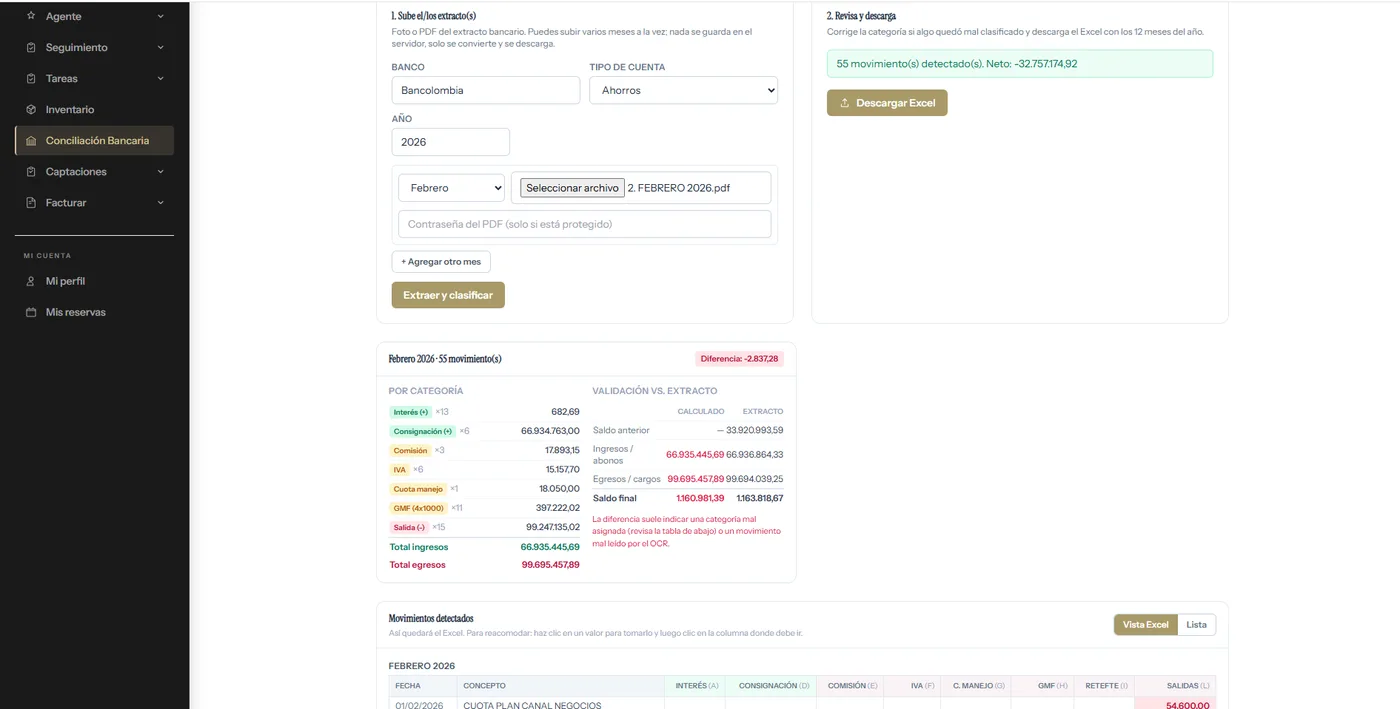The image size is (1400, 709).
Task: Click the COMISIÓN (E) column header
Action: [851, 686]
